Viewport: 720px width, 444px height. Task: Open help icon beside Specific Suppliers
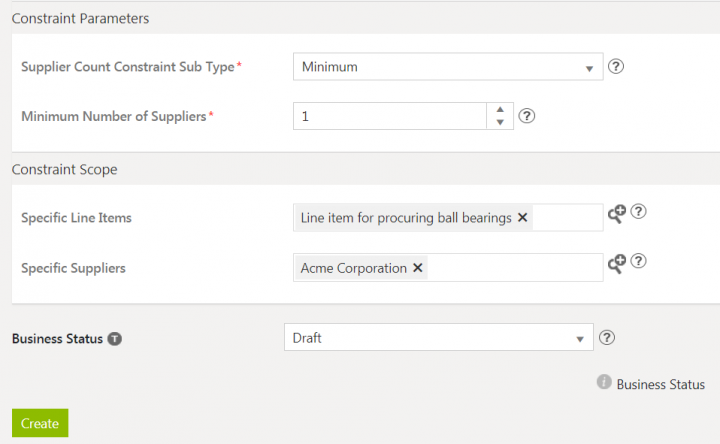[x=639, y=262]
